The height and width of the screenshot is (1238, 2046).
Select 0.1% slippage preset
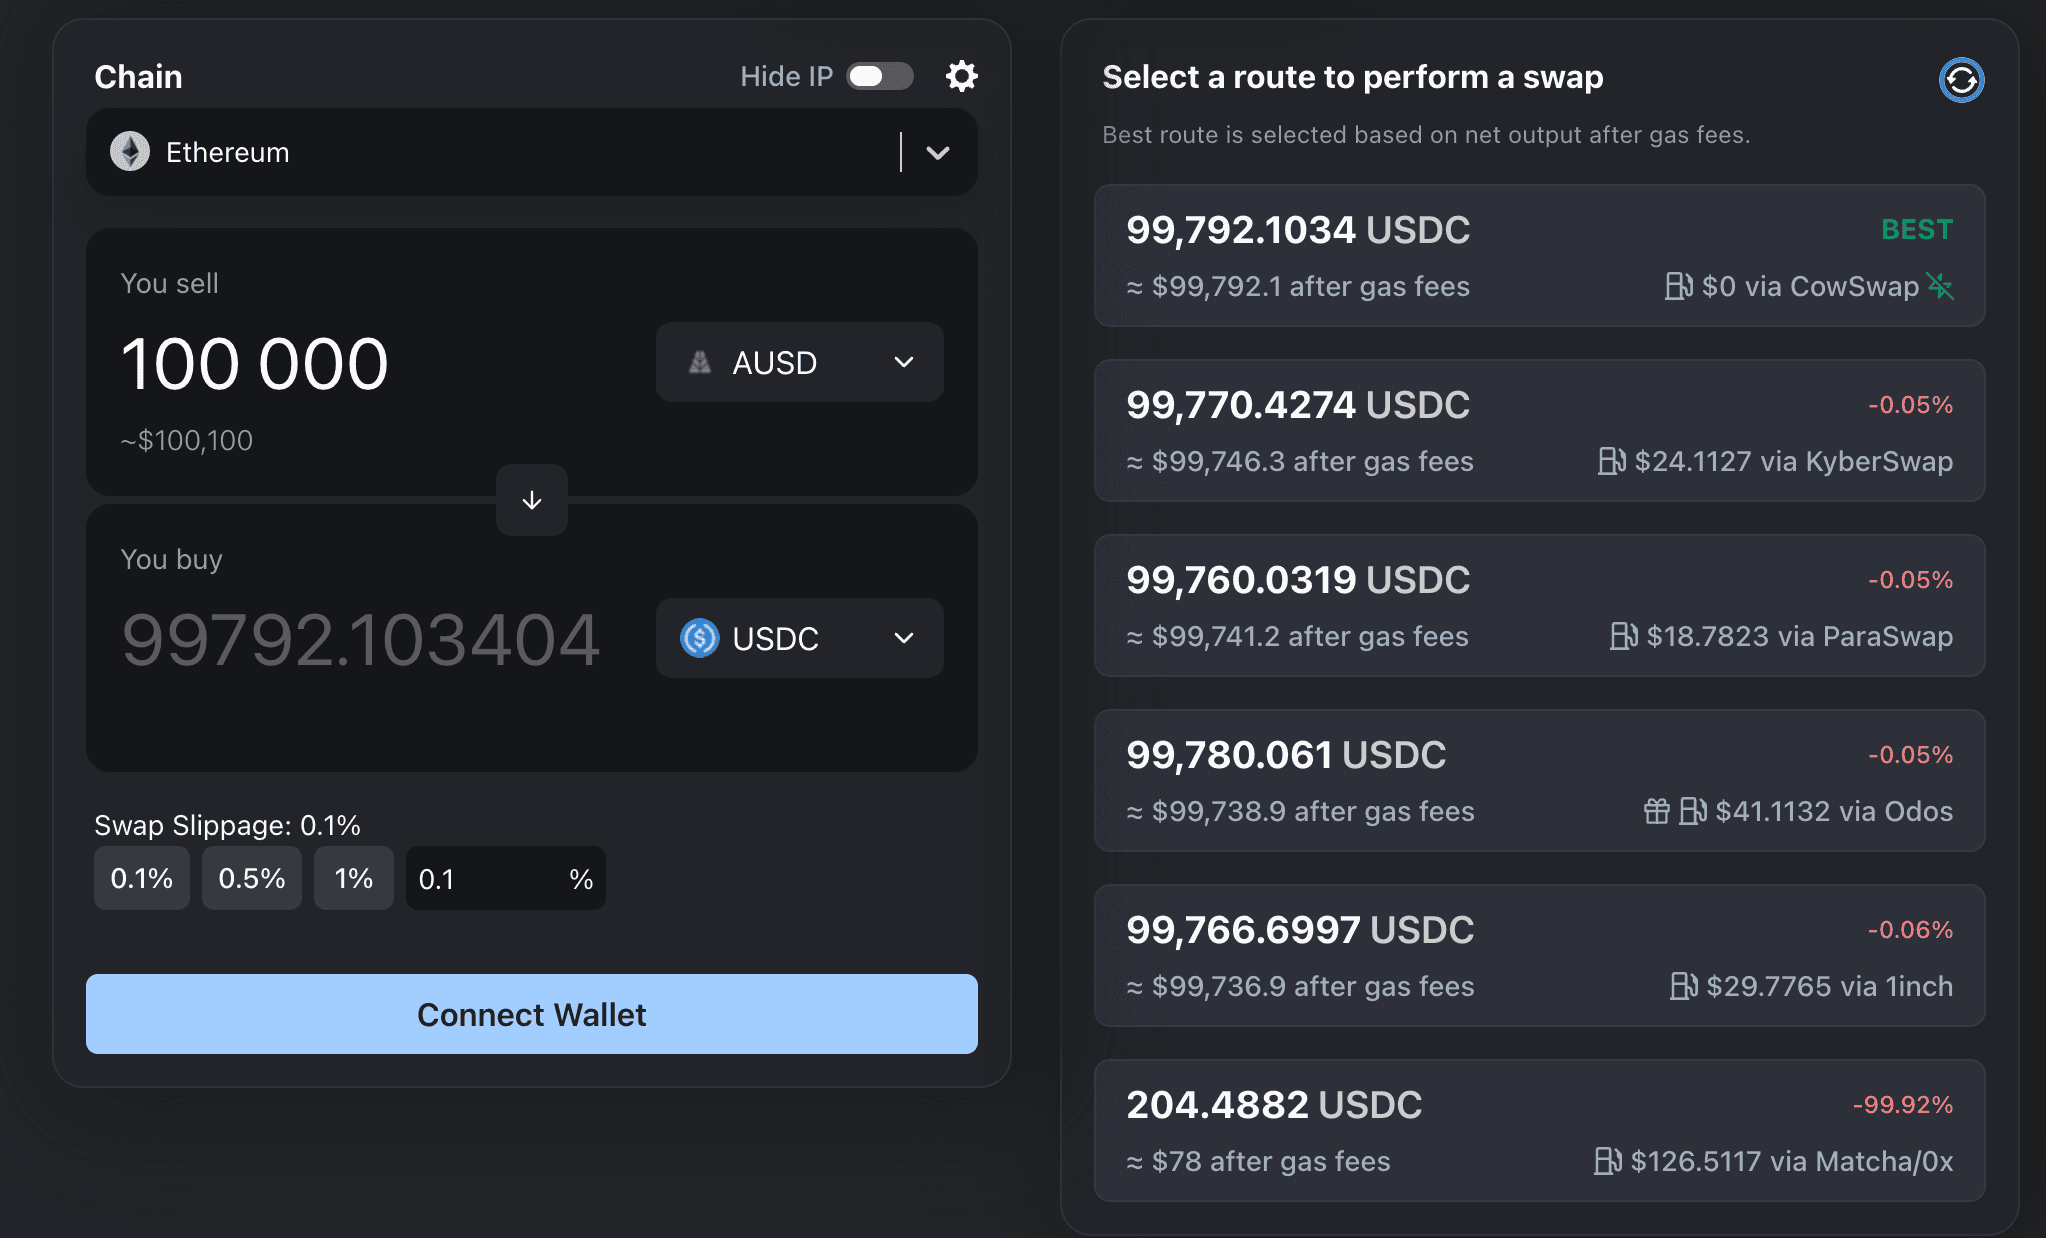pyautogui.click(x=141, y=878)
